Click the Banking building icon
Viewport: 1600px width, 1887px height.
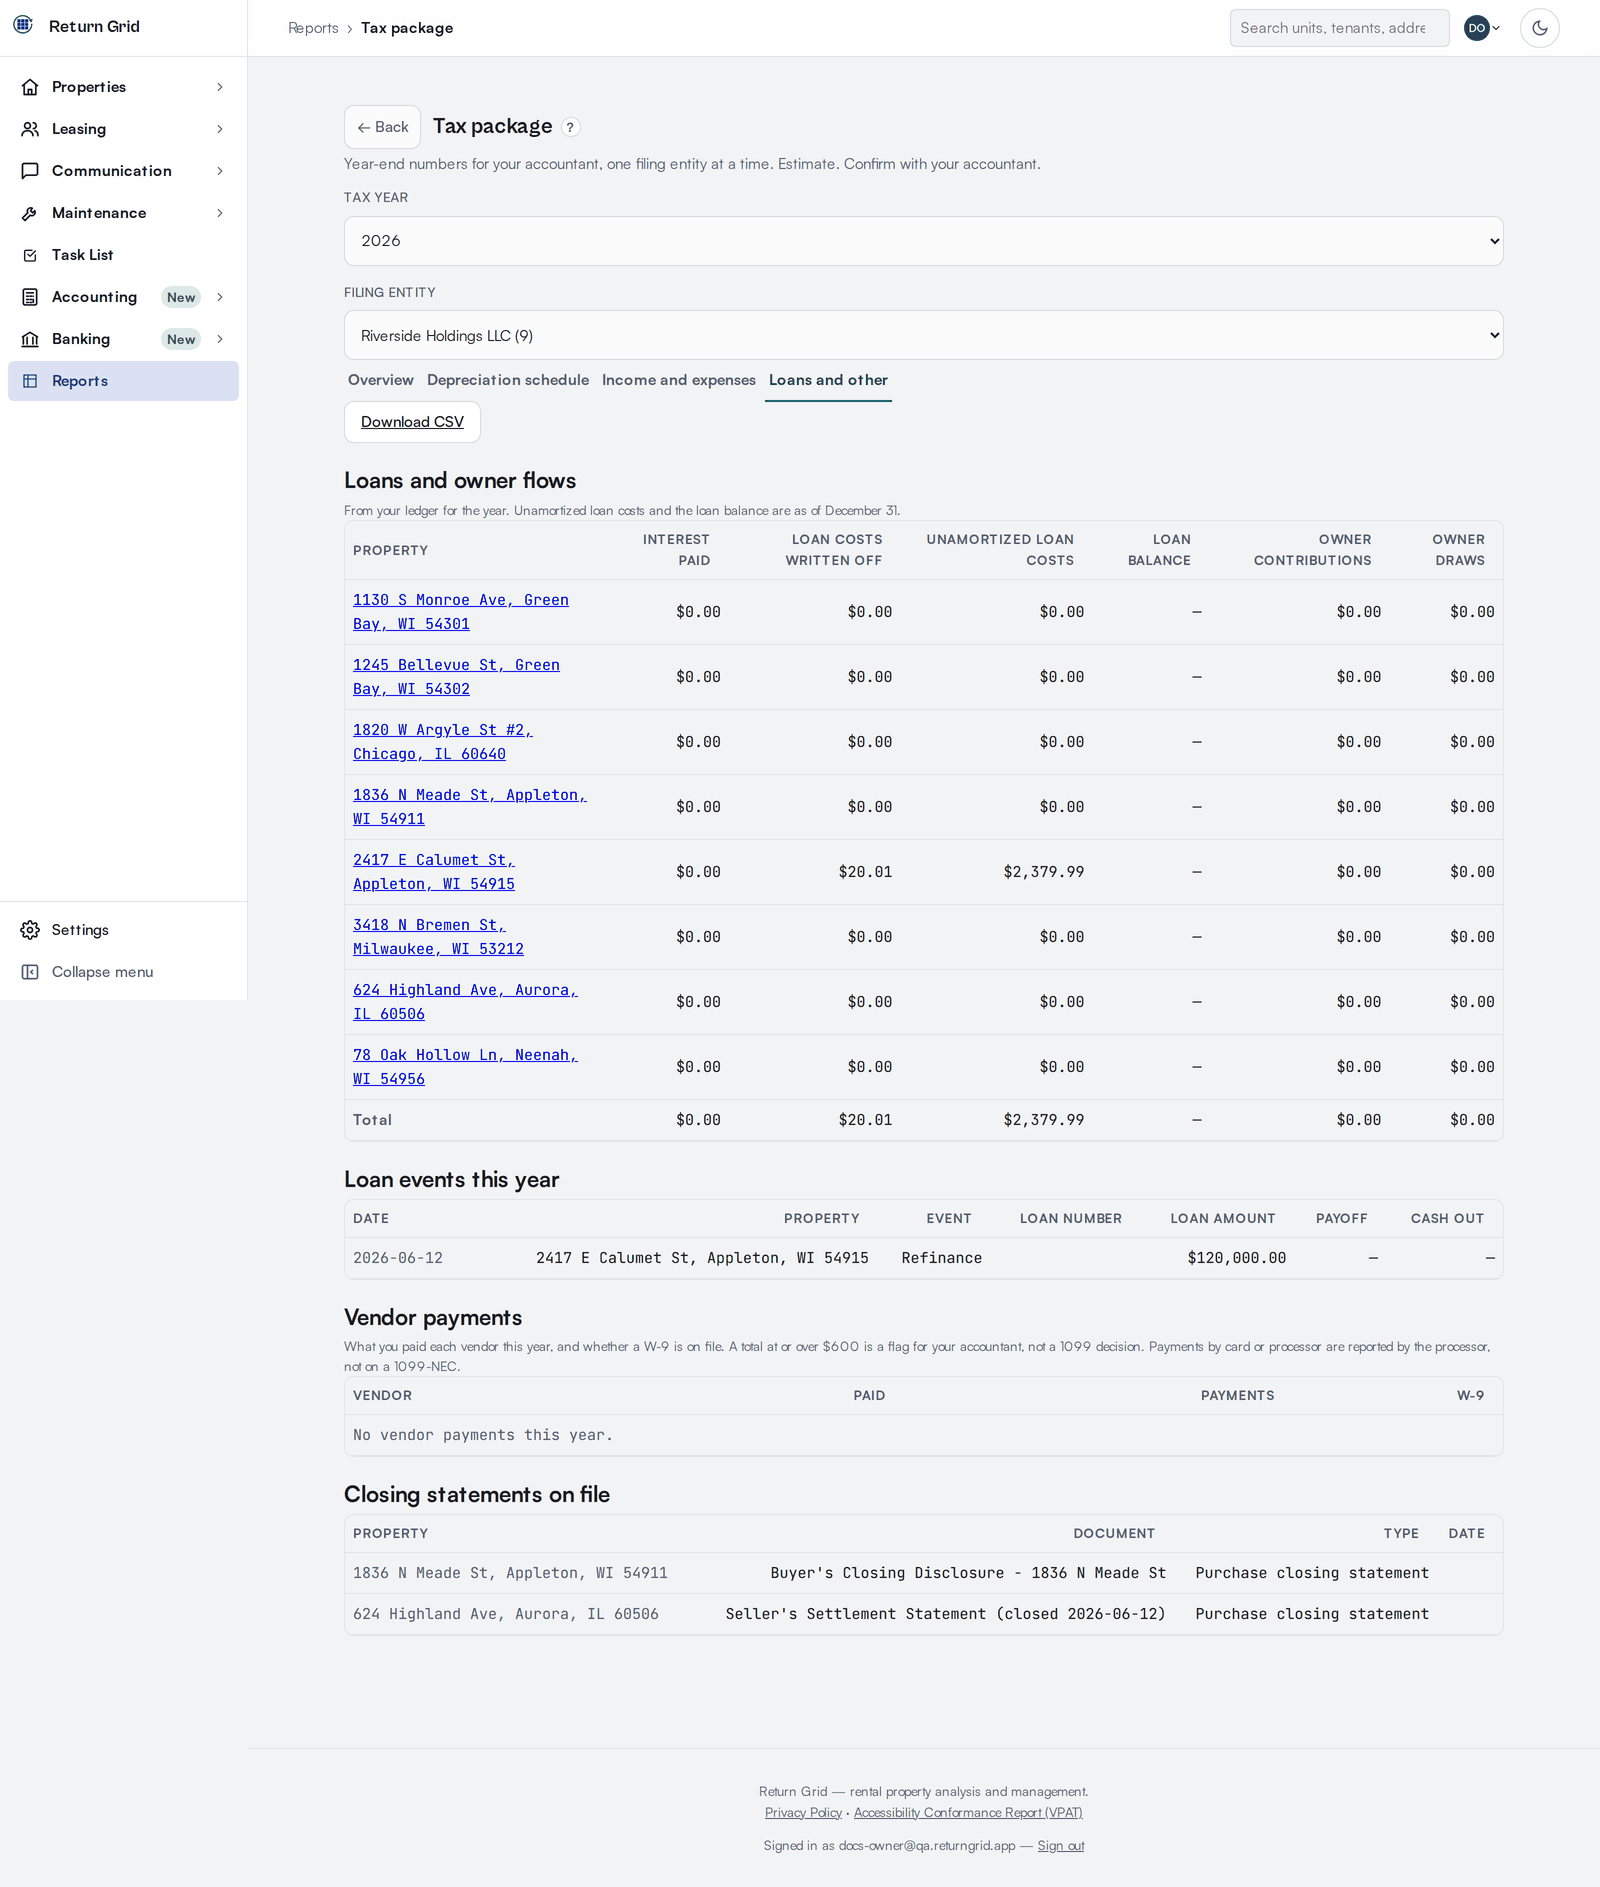pos(30,339)
